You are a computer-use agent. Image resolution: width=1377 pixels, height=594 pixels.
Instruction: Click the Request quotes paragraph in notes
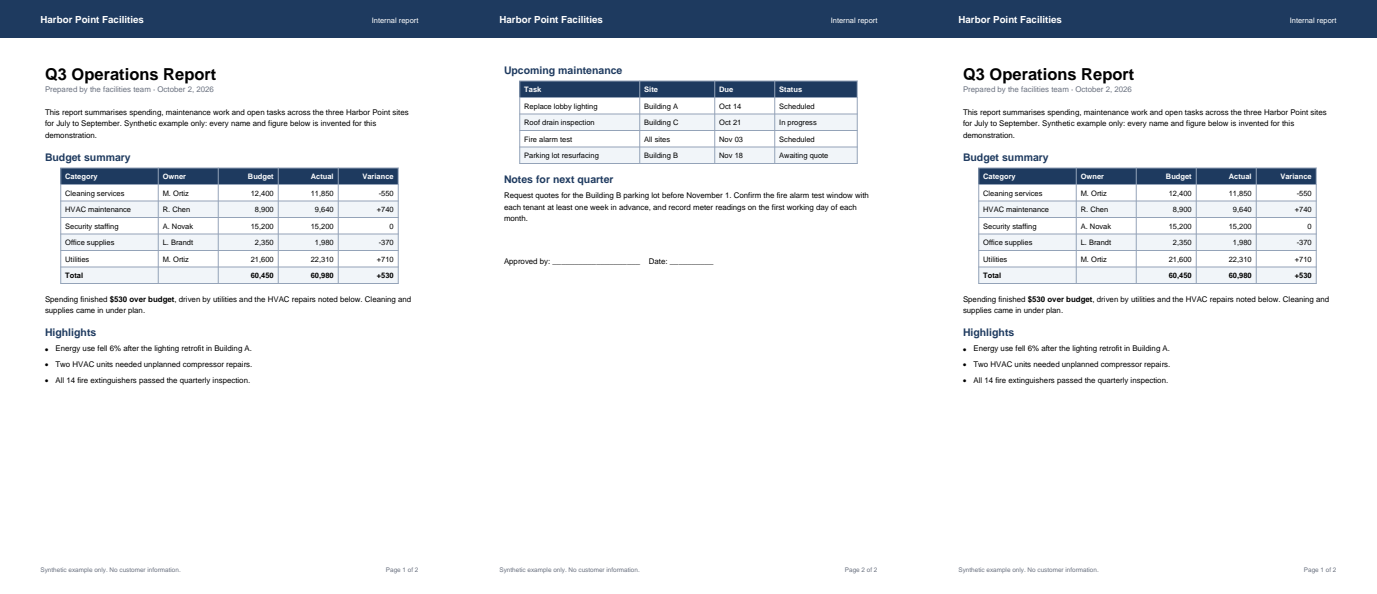click(687, 206)
